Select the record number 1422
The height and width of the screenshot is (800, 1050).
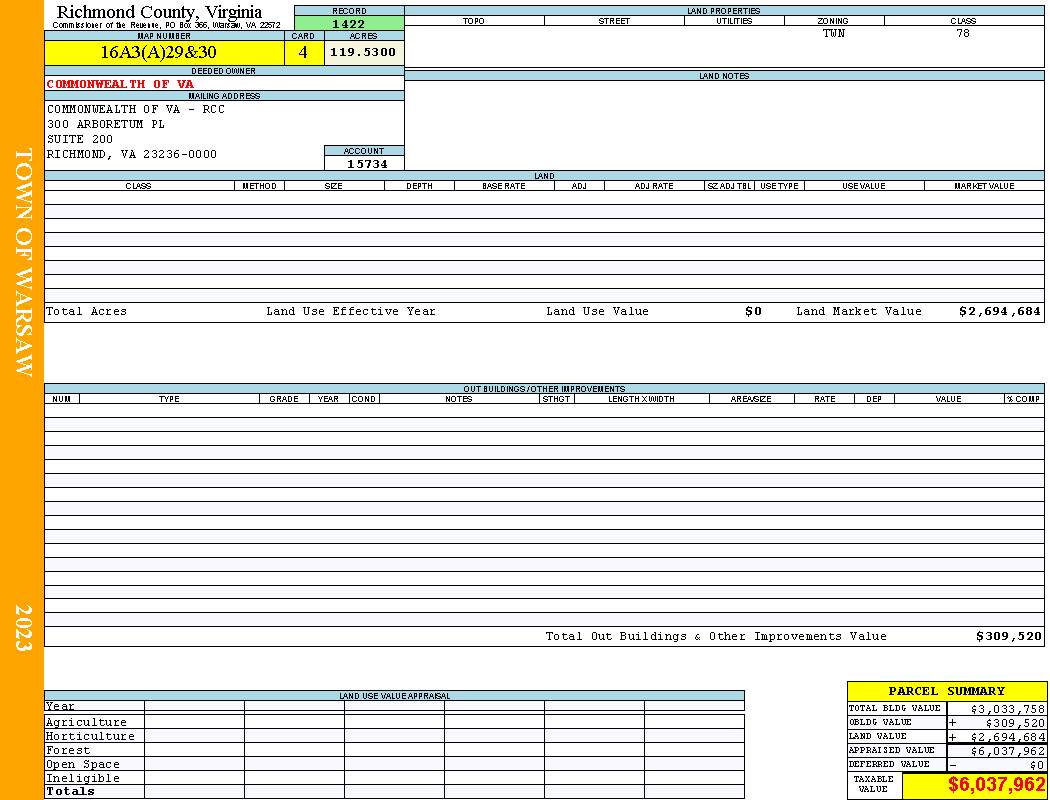point(349,24)
